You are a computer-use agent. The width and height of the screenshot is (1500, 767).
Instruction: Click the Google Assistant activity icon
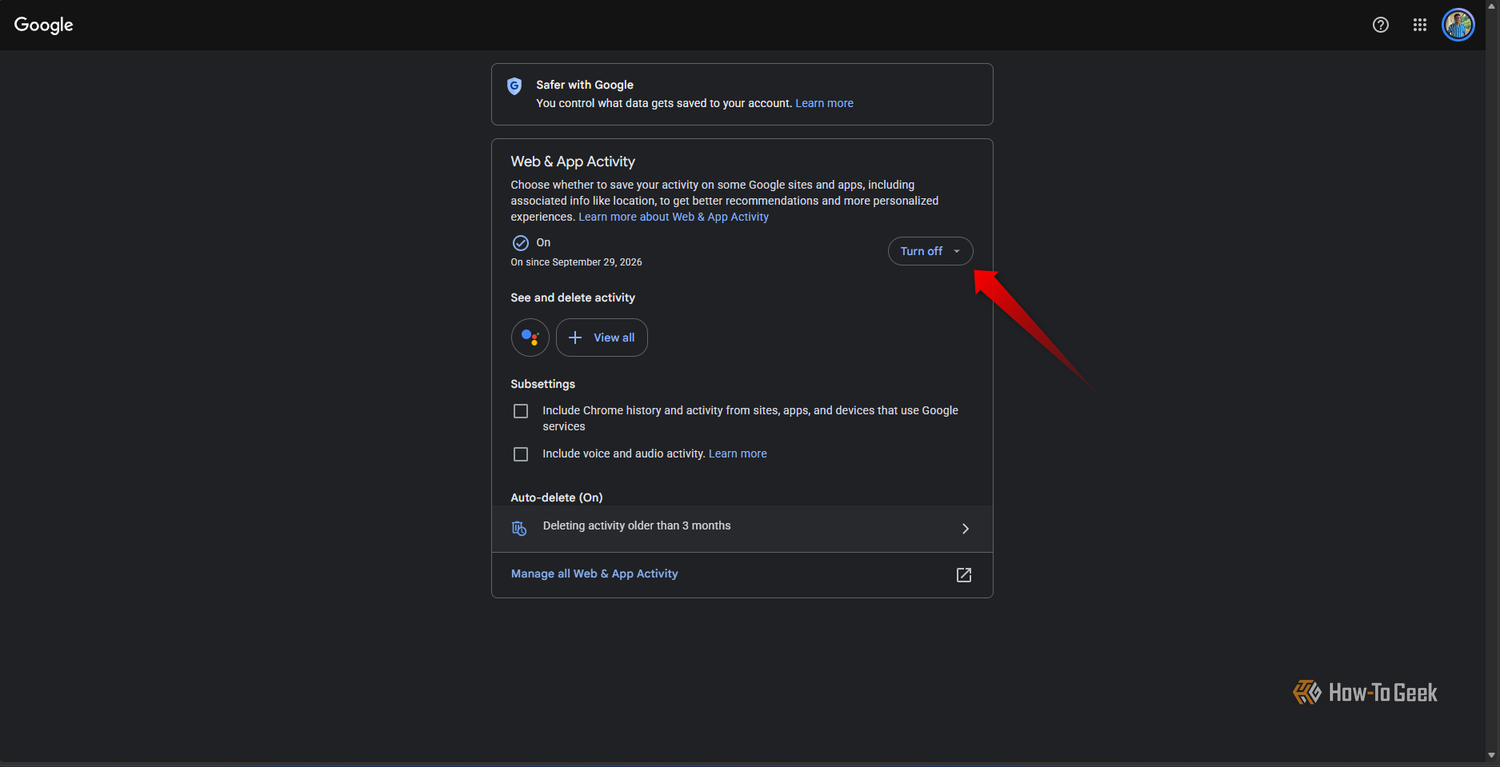pos(530,338)
